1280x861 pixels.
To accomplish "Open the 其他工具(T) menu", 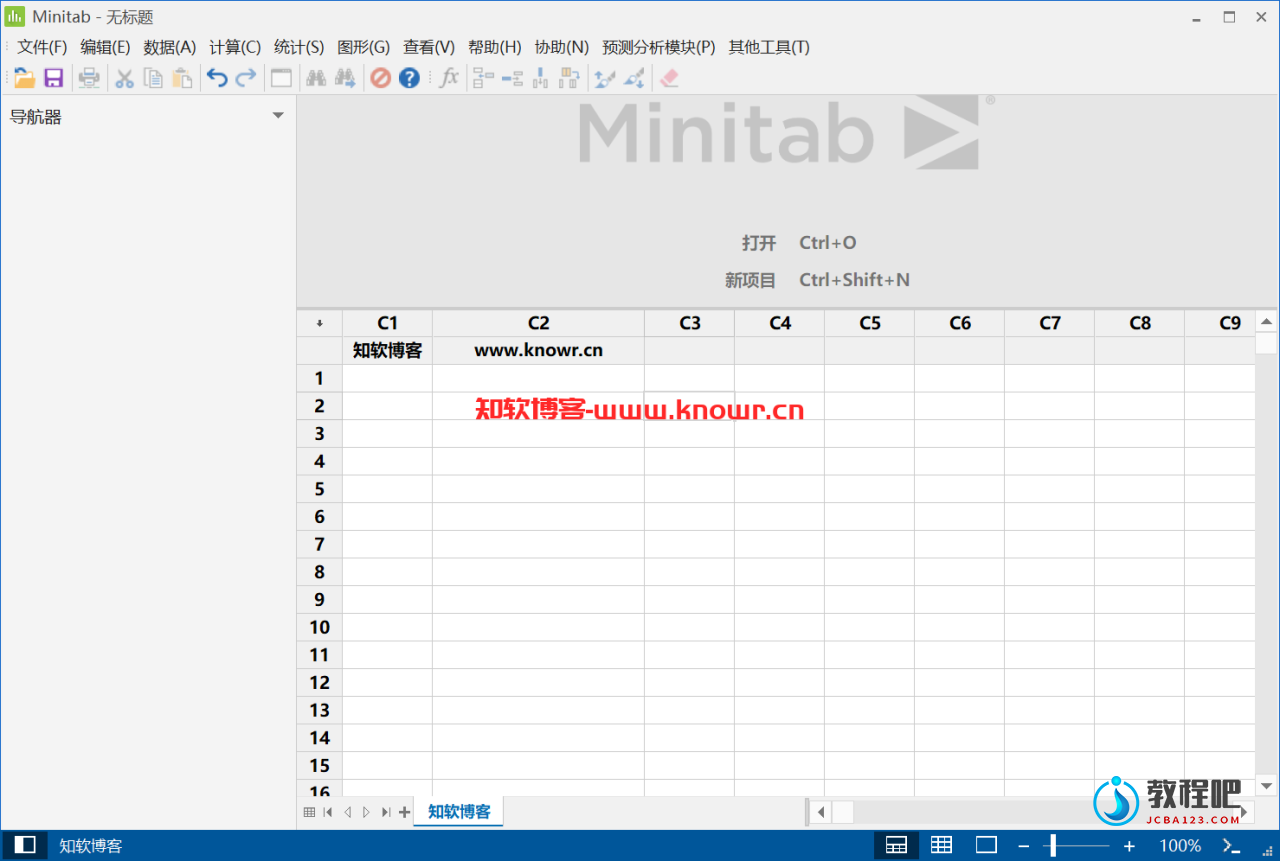I will pos(769,47).
